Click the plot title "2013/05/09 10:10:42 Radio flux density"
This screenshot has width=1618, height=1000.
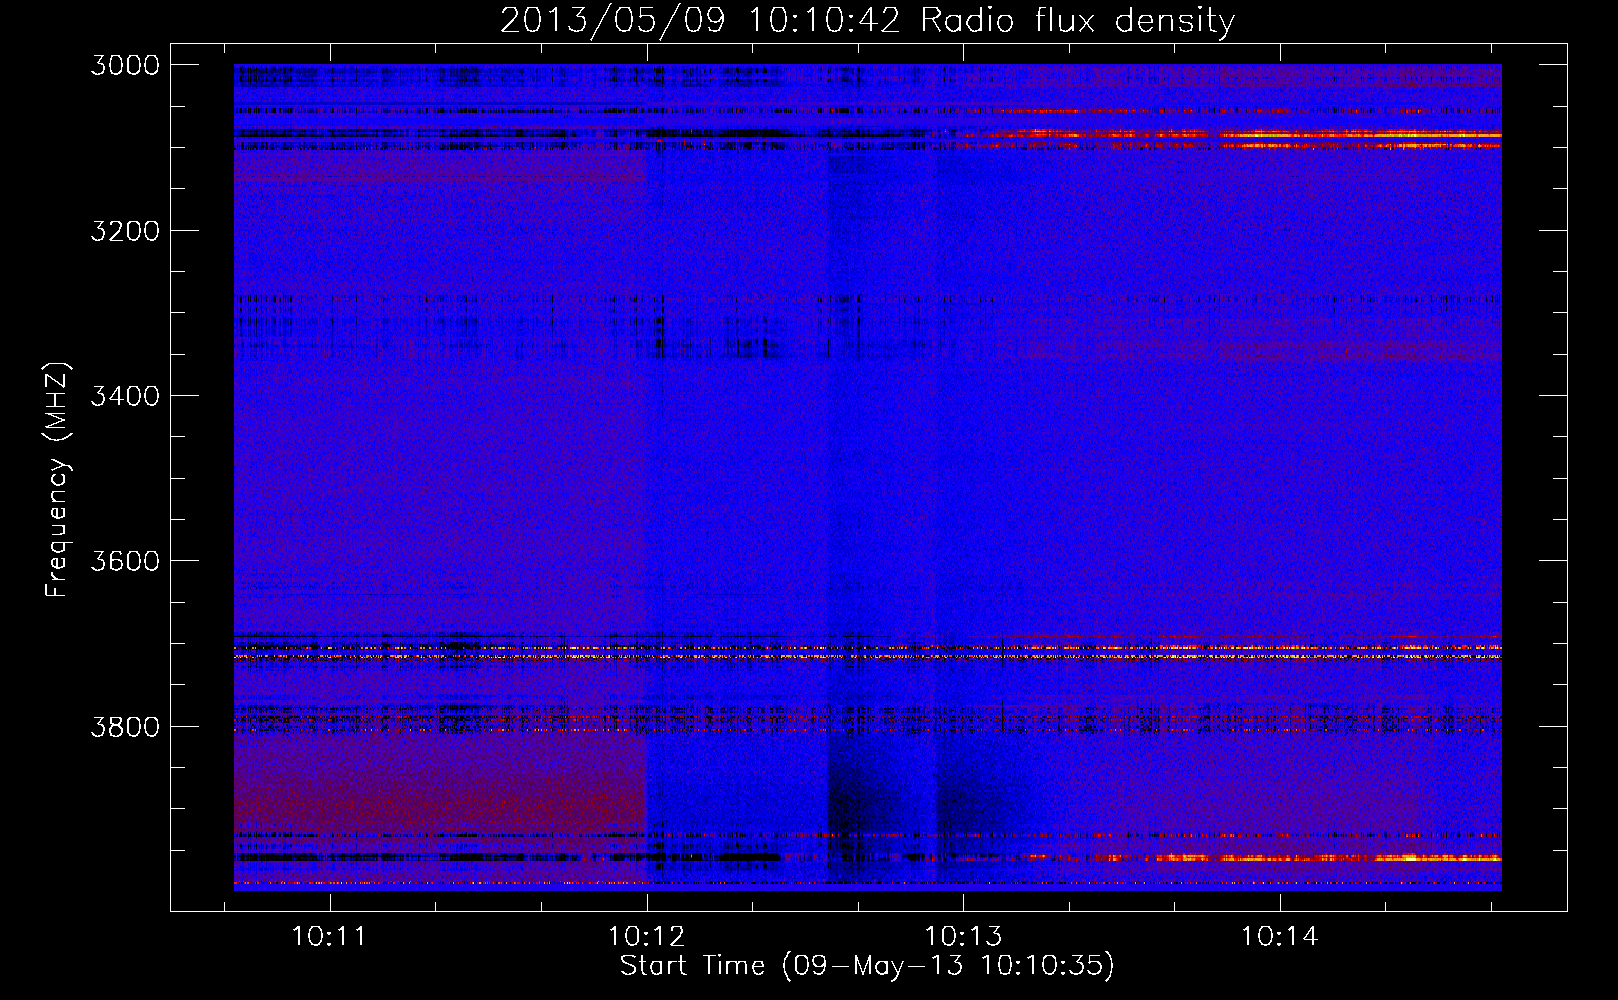[867, 20]
